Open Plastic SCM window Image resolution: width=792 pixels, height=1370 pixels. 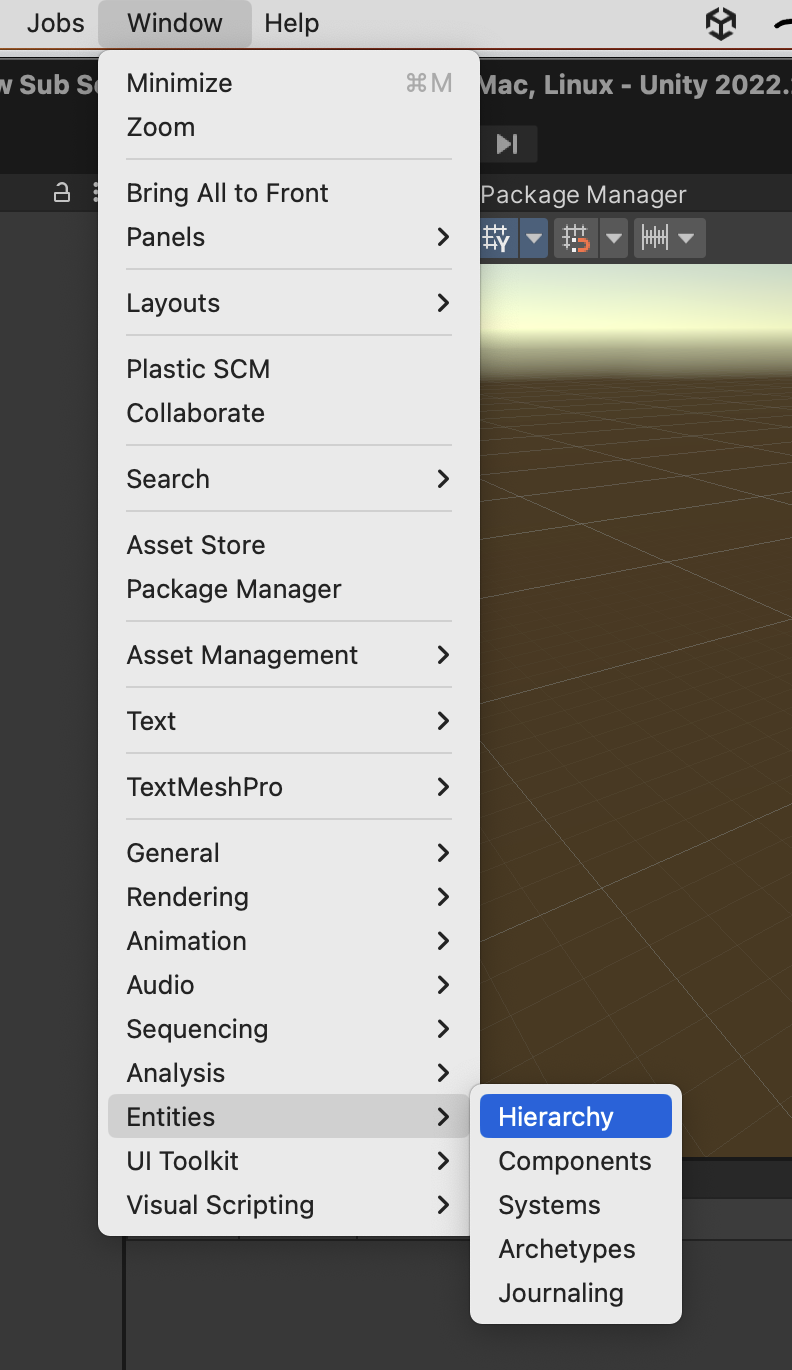pyautogui.click(x=289, y=369)
